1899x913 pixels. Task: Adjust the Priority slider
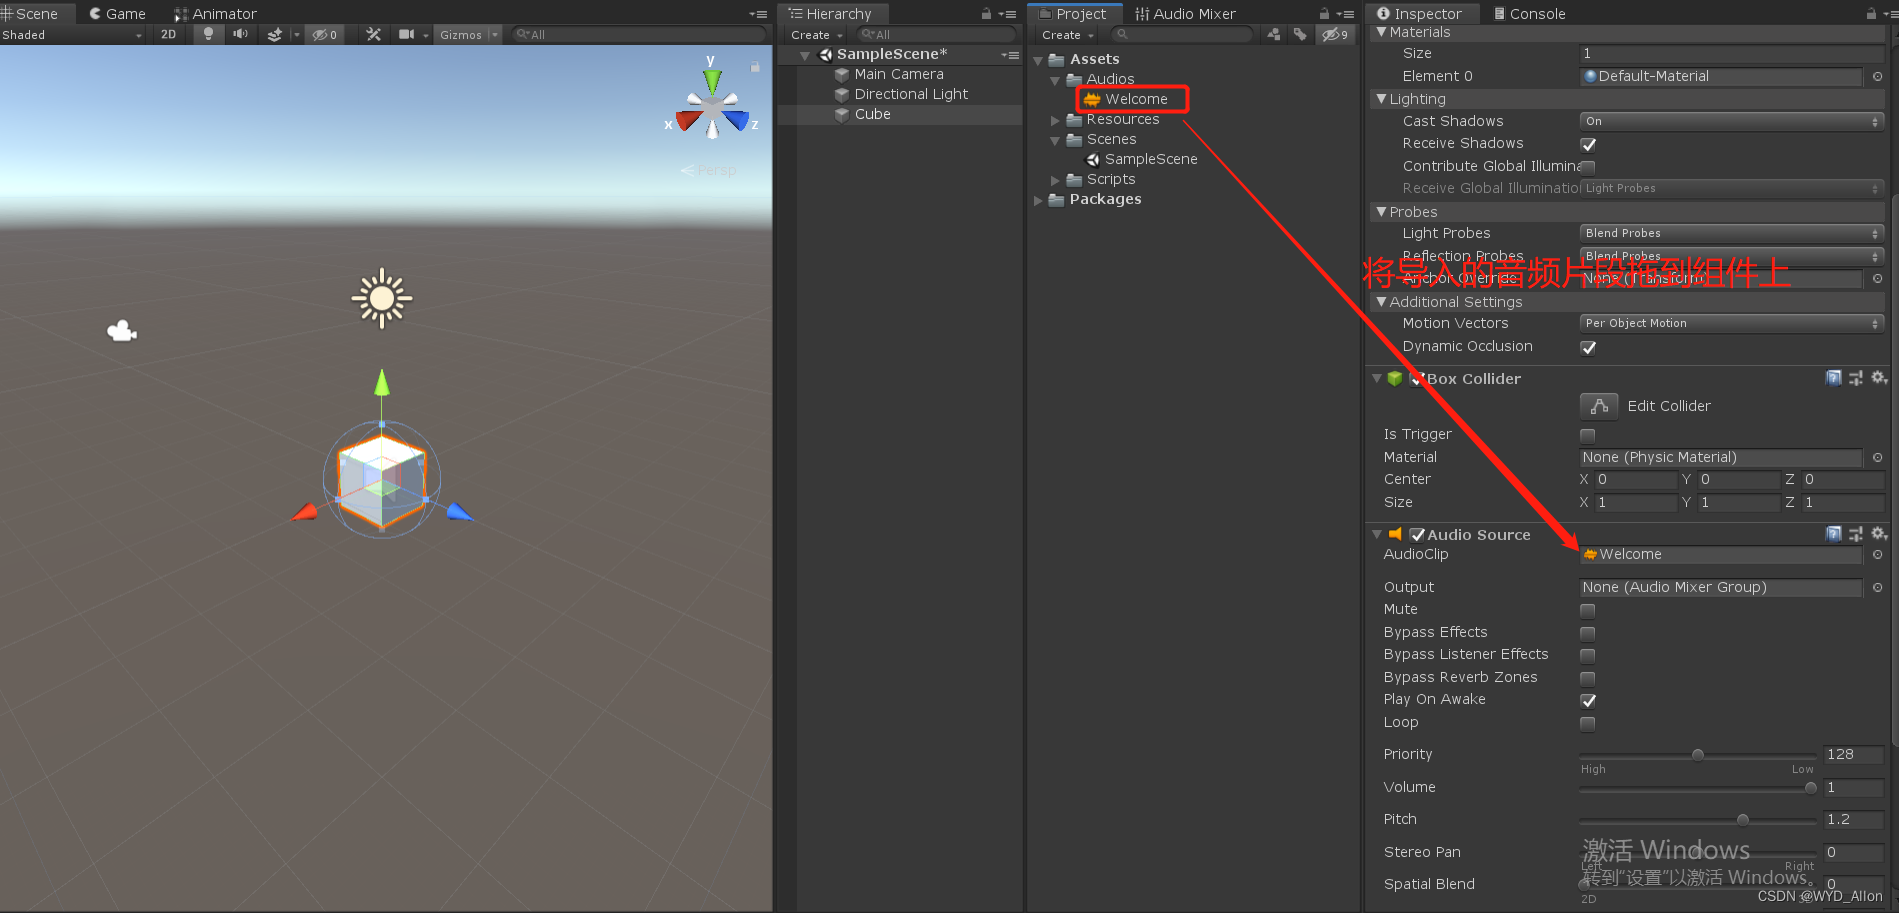click(1697, 754)
